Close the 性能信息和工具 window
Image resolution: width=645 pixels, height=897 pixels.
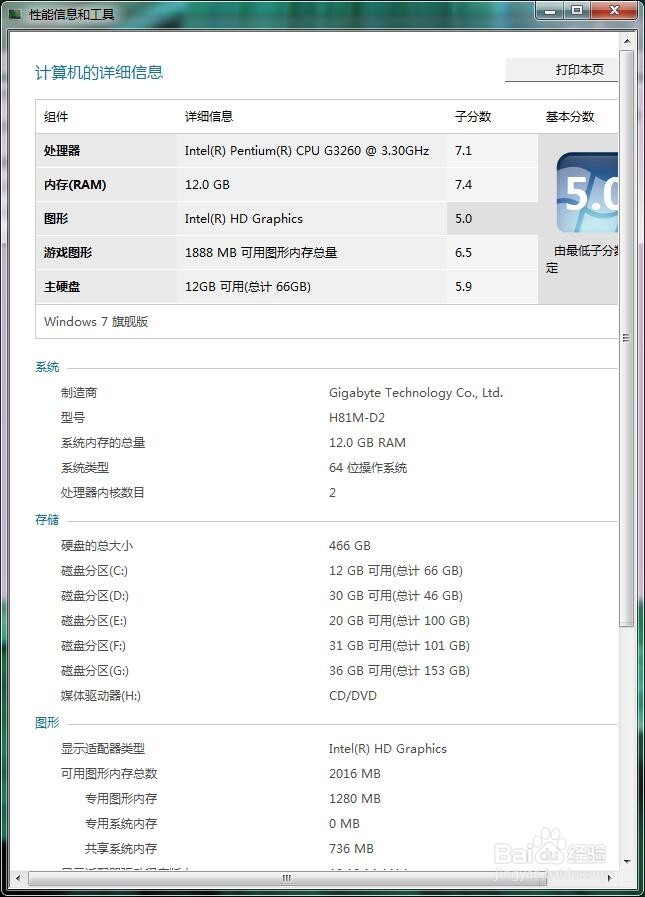tap(615, 10)
